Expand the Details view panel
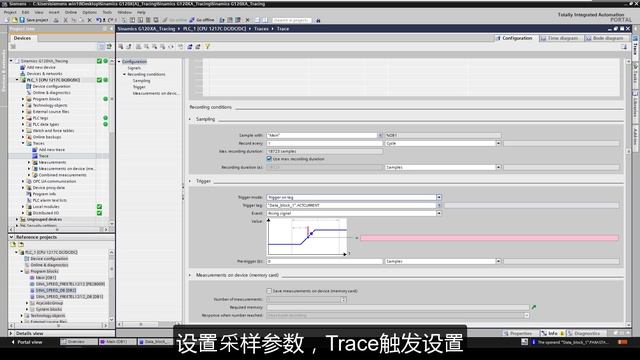The image size is (640, 360). coord(11,333)
